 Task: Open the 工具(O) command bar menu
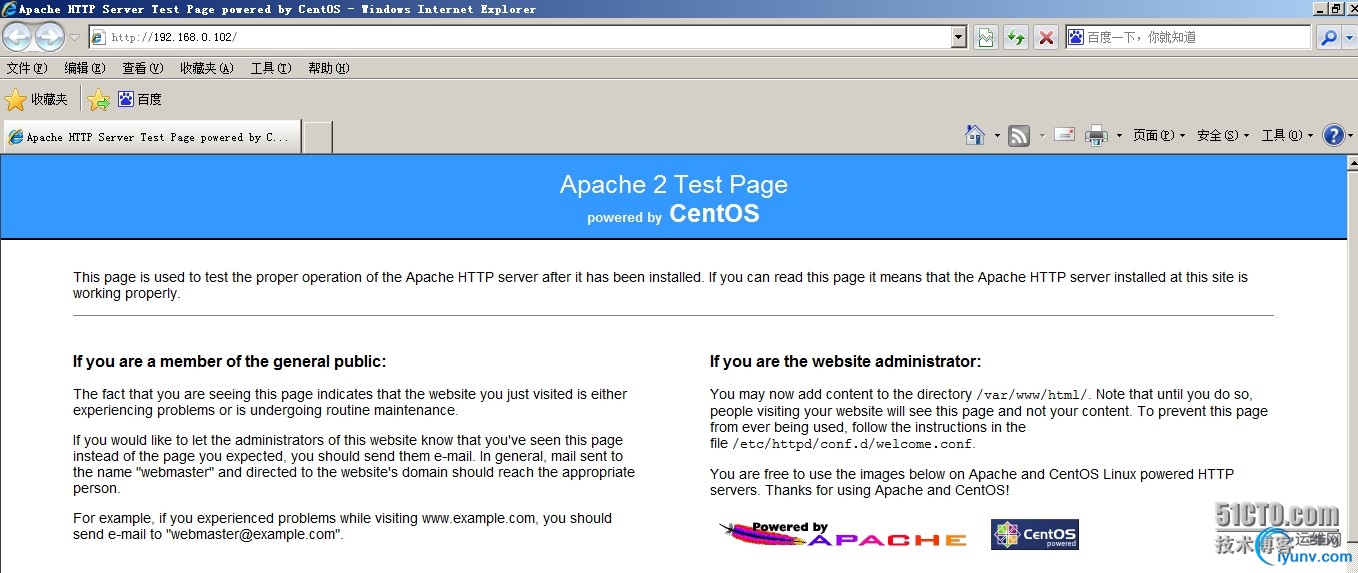[1287, 135]
